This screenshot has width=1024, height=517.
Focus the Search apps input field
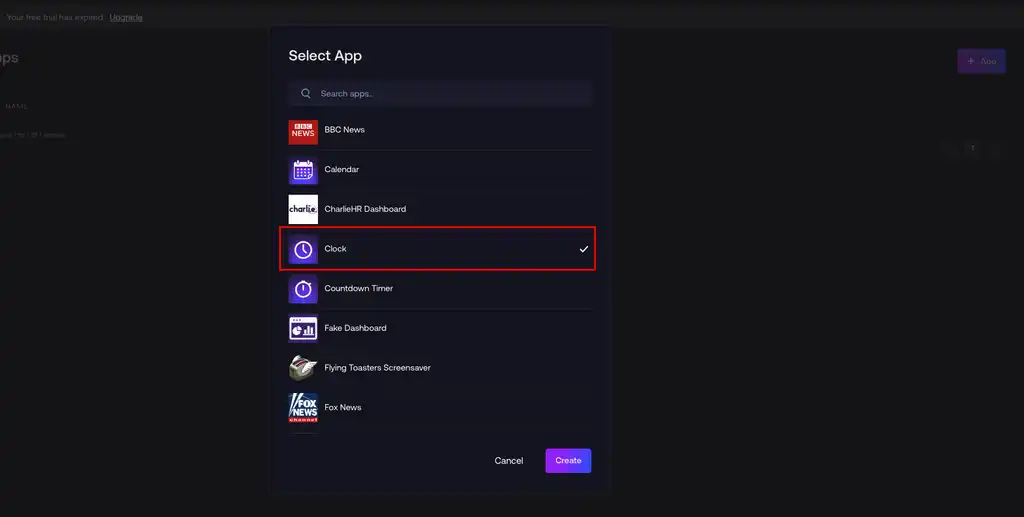coord(441,93)
